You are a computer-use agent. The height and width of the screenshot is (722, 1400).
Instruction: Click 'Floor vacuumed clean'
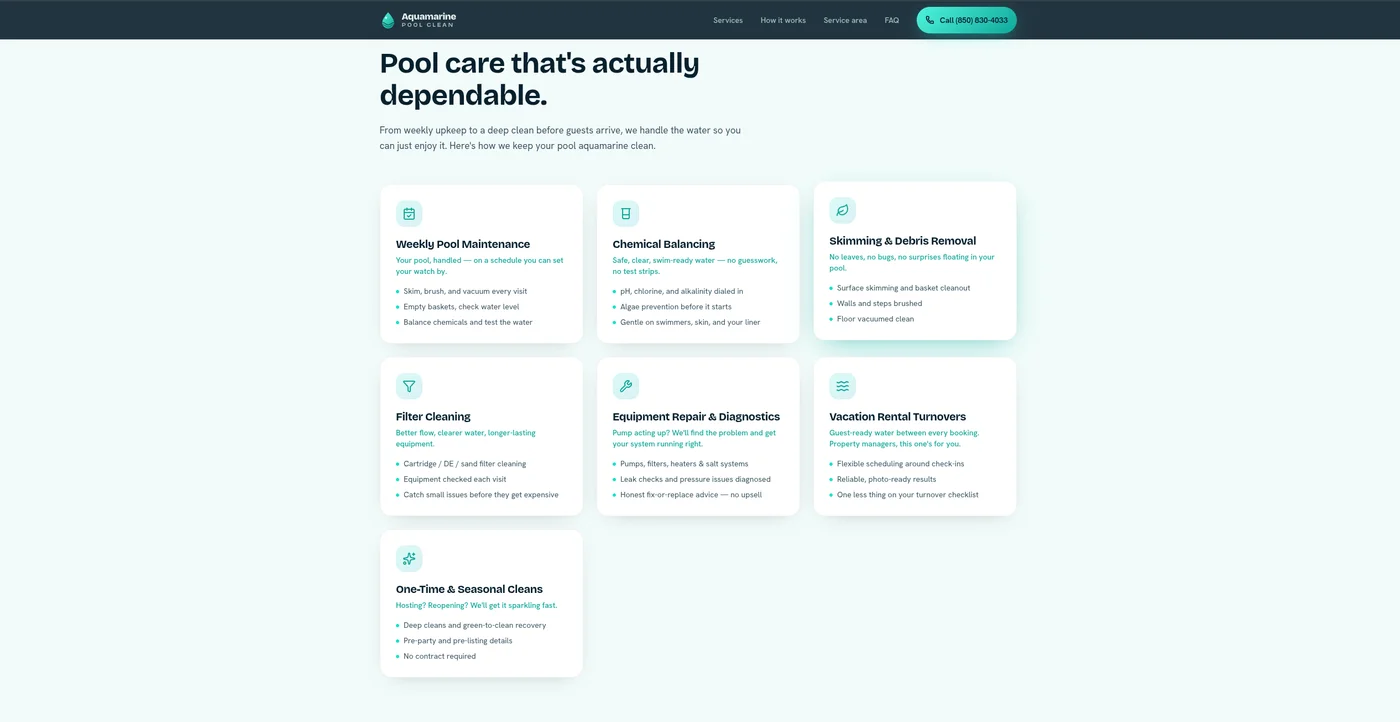[875, 319]
